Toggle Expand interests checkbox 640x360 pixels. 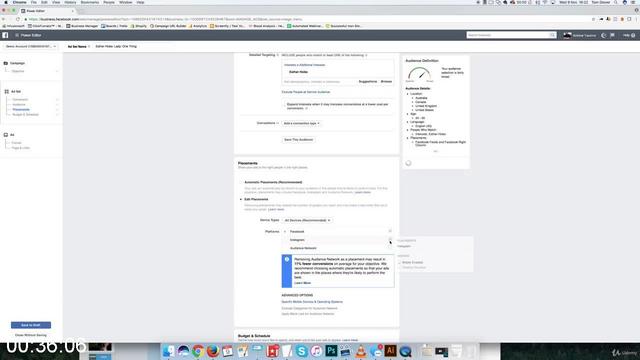(x=284, y=104)
